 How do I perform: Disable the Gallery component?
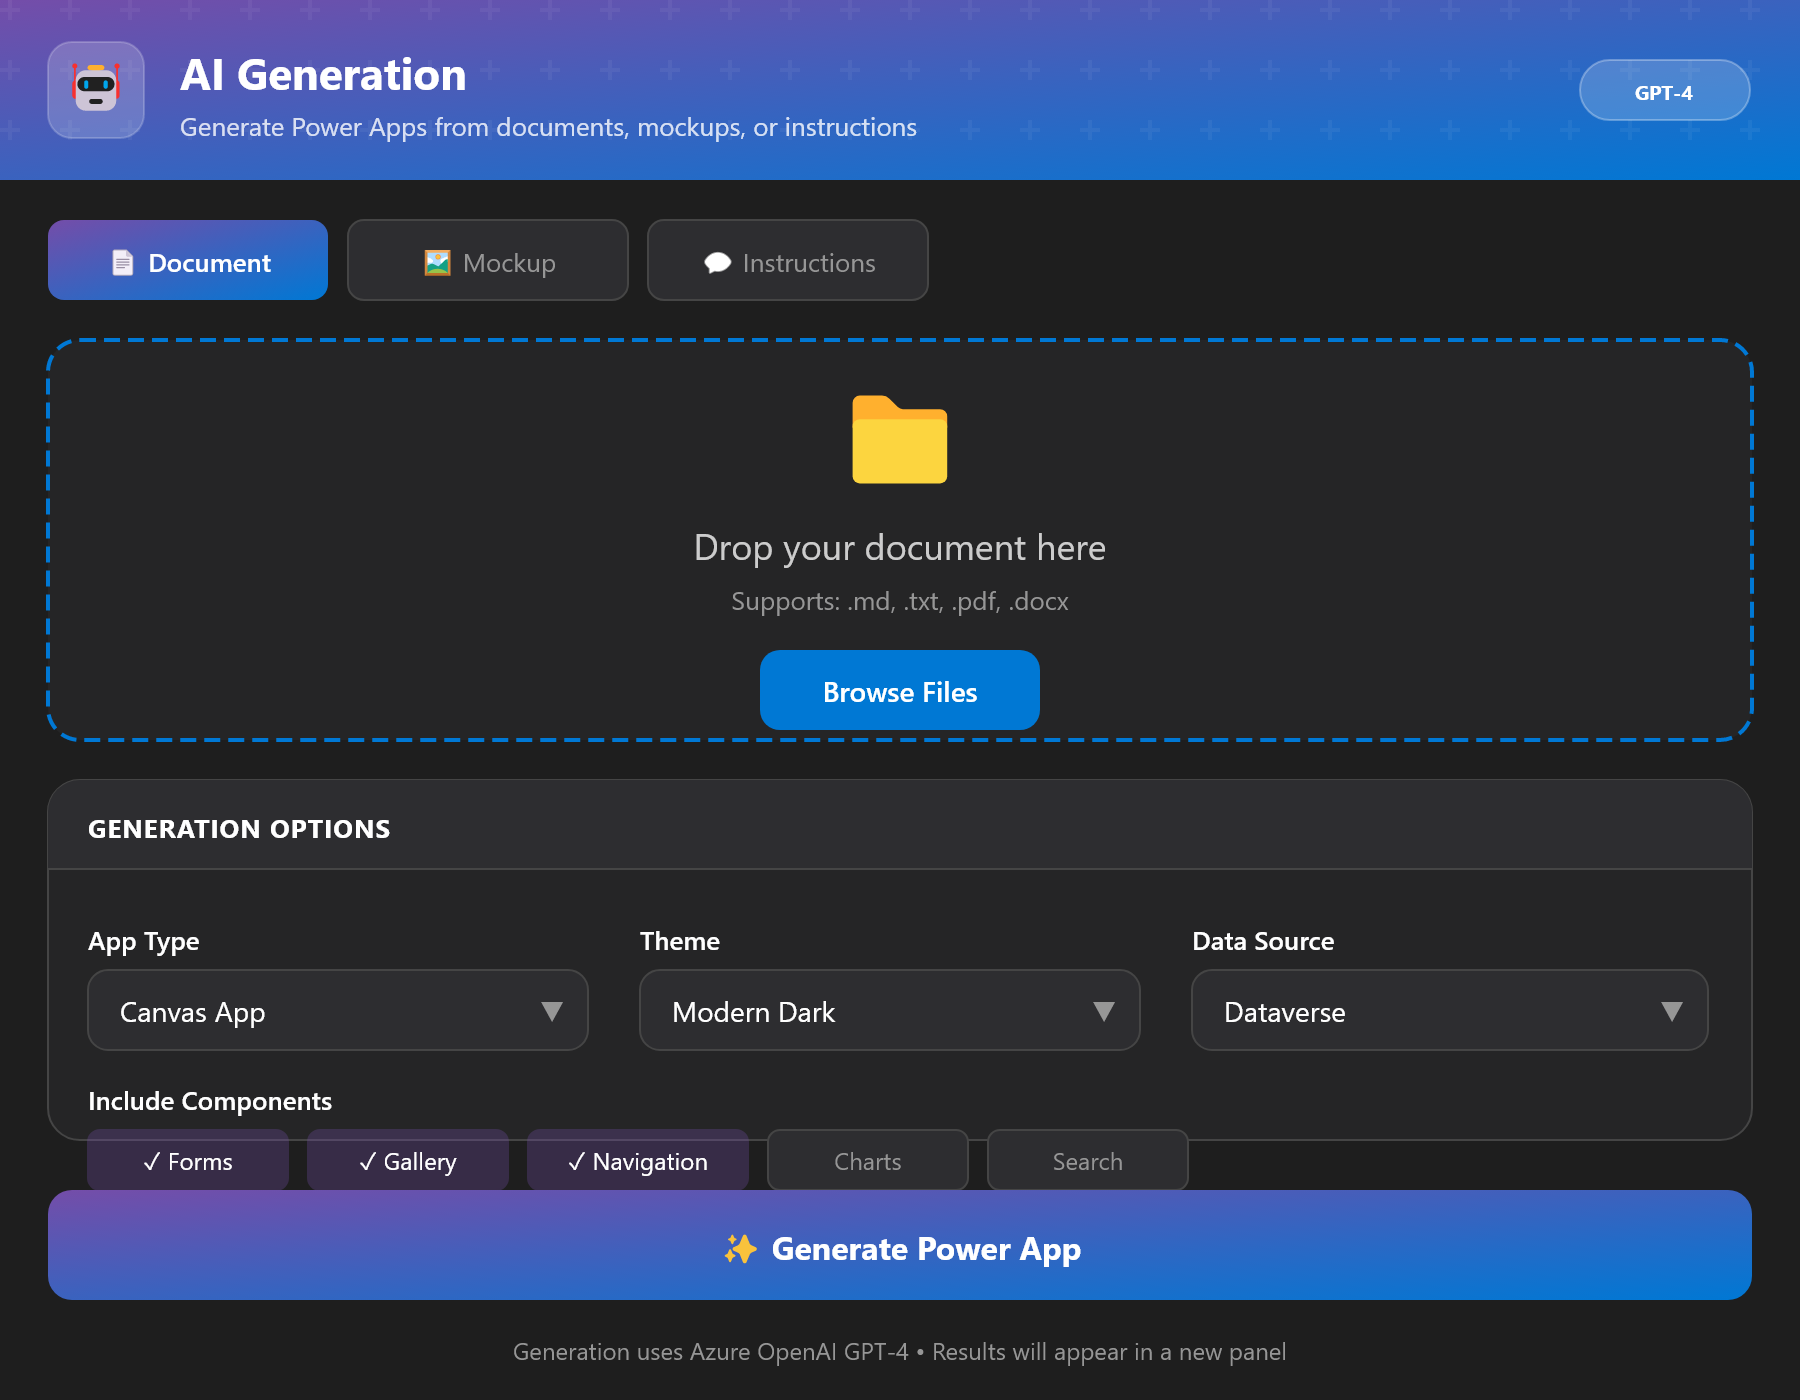tap(407, 1161)
